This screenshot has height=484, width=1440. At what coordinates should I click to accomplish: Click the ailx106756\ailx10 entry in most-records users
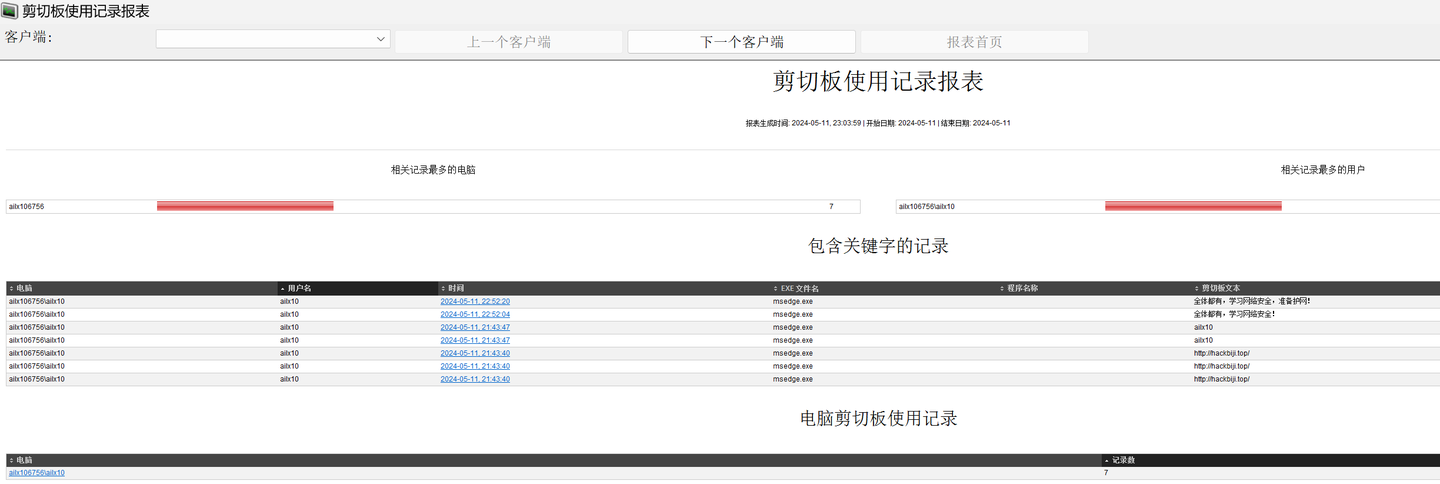[x=926, y=207]
